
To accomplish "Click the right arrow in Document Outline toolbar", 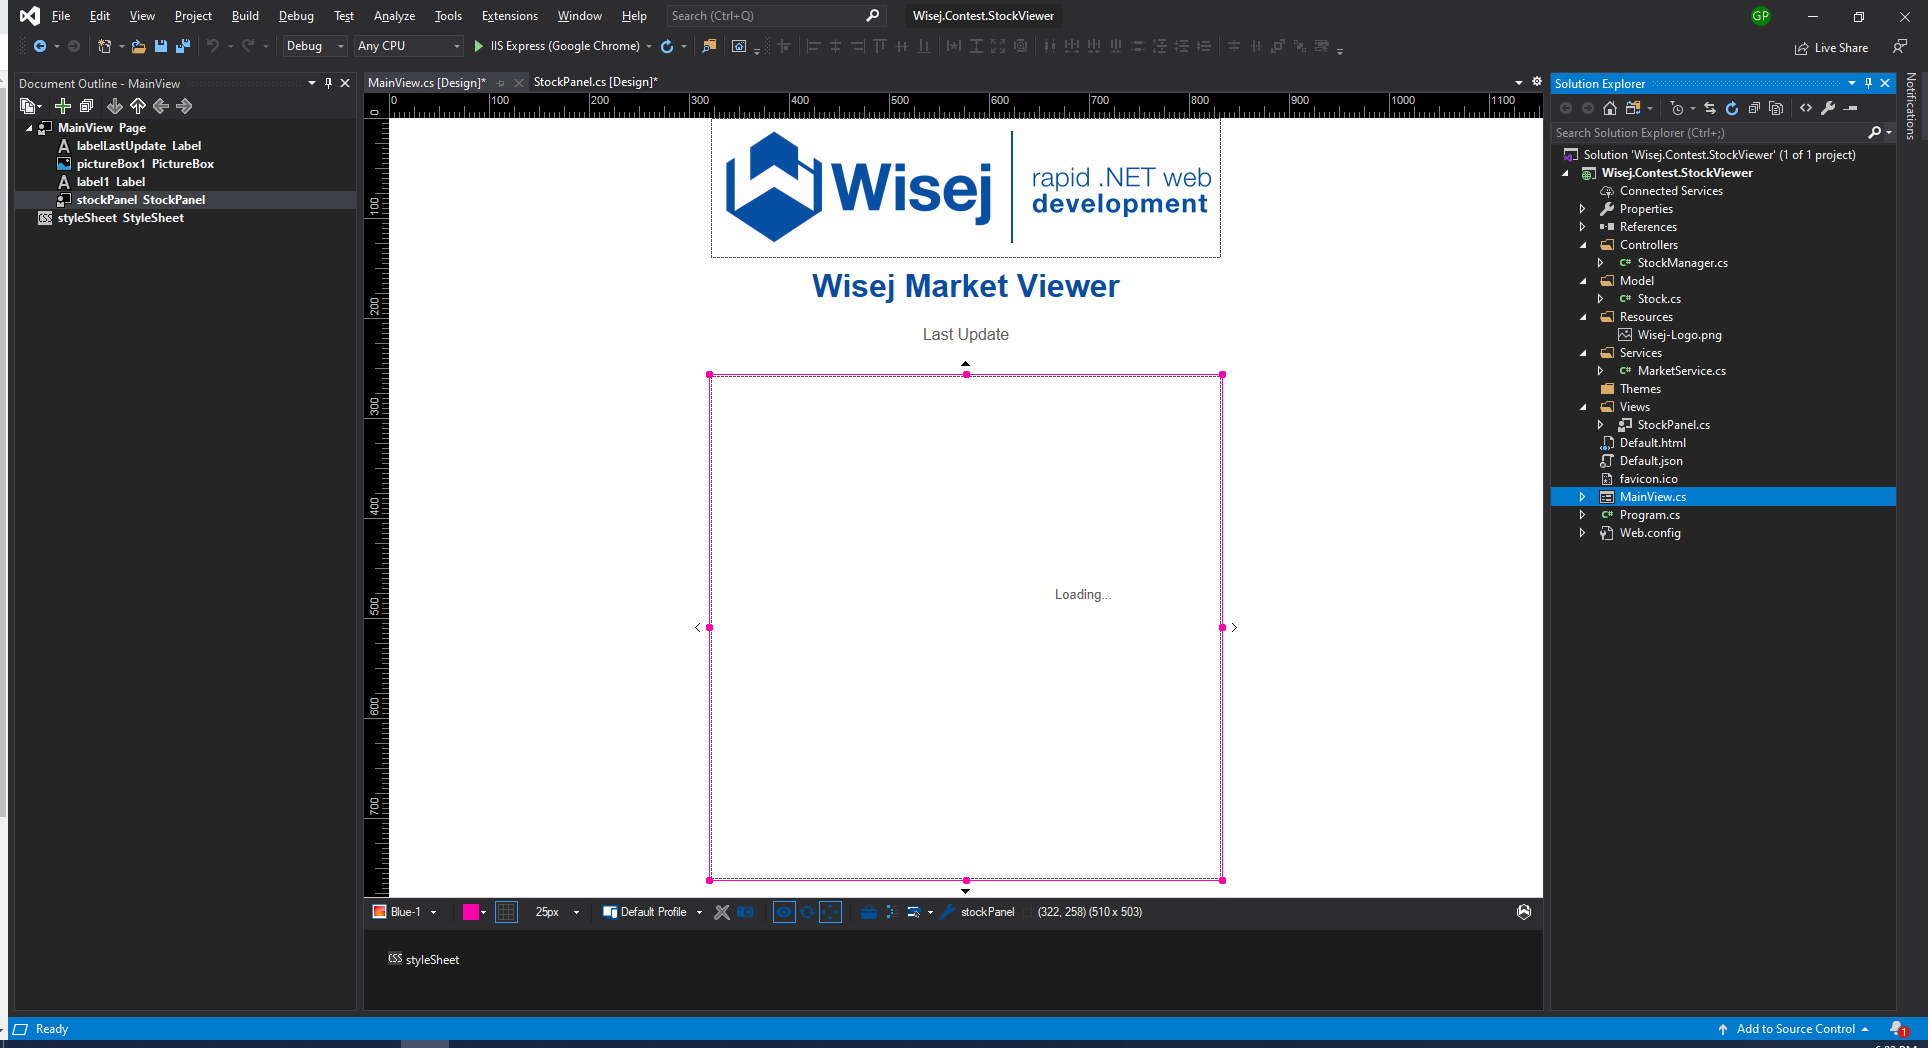I will [x=184, y=106].
